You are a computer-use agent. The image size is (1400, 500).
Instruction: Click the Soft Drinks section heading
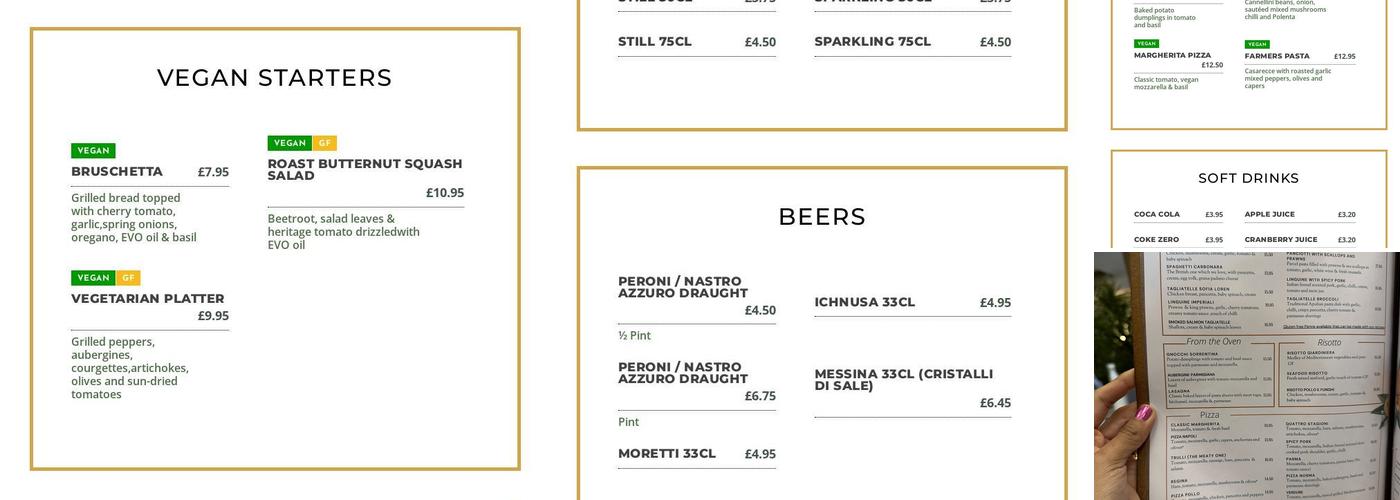(x=1248, y=178)
